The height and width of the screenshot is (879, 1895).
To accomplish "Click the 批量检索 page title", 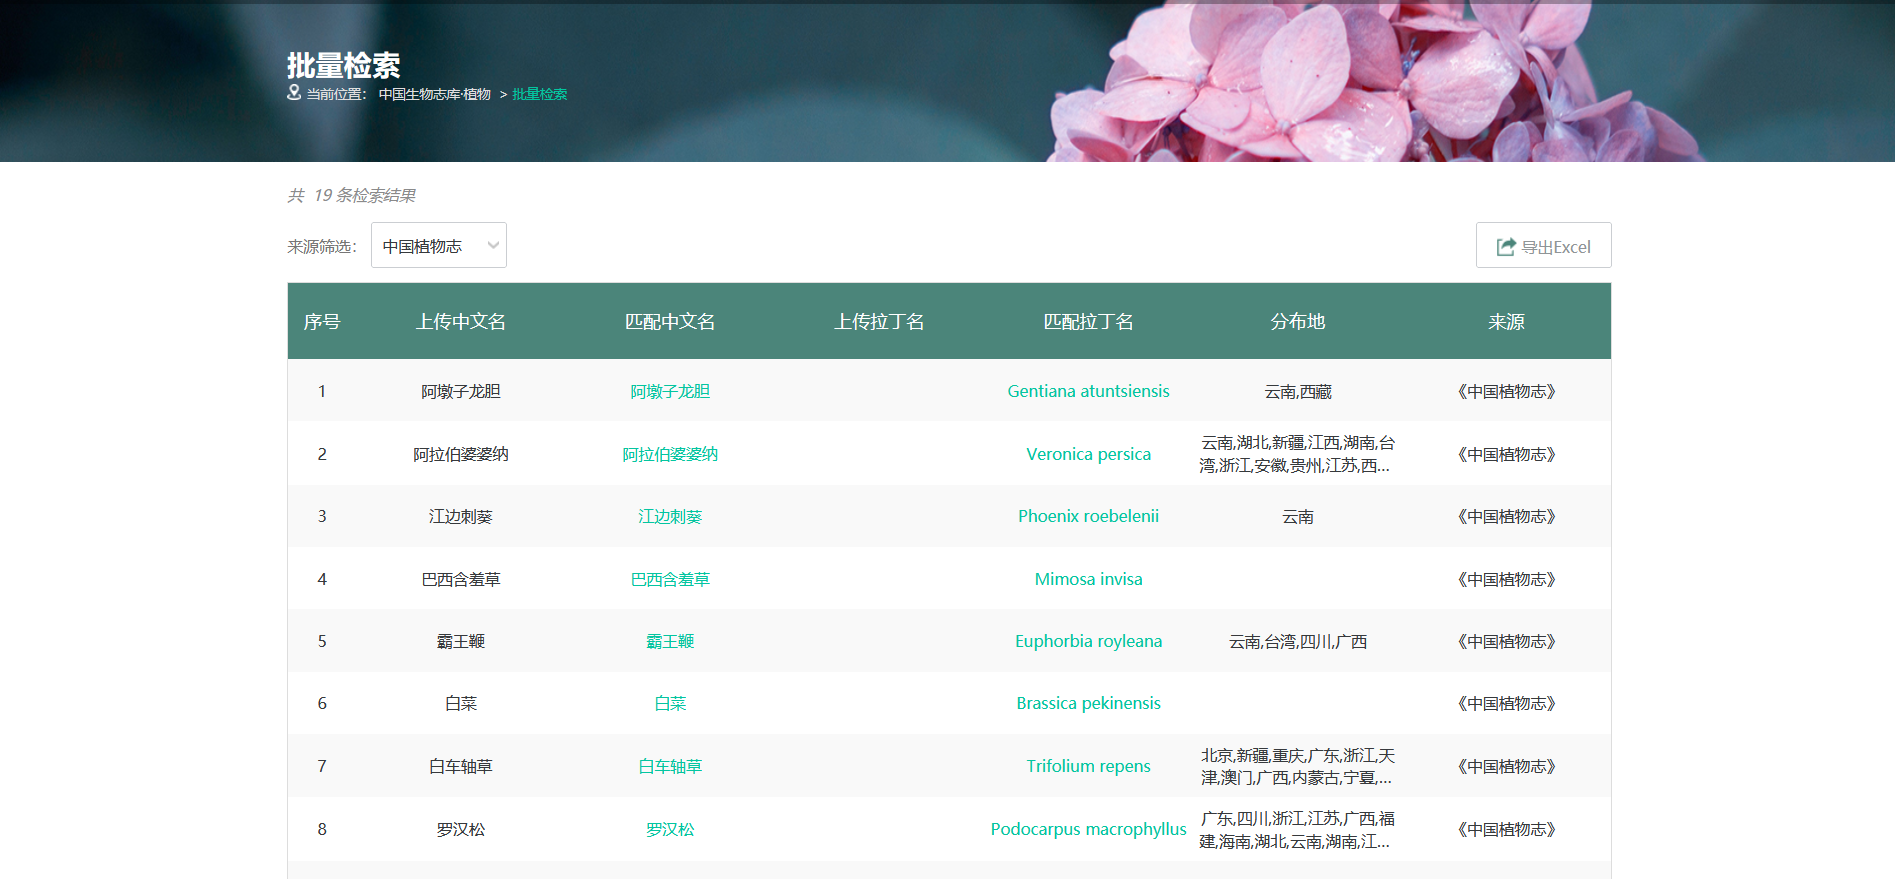I will point(343,65).
